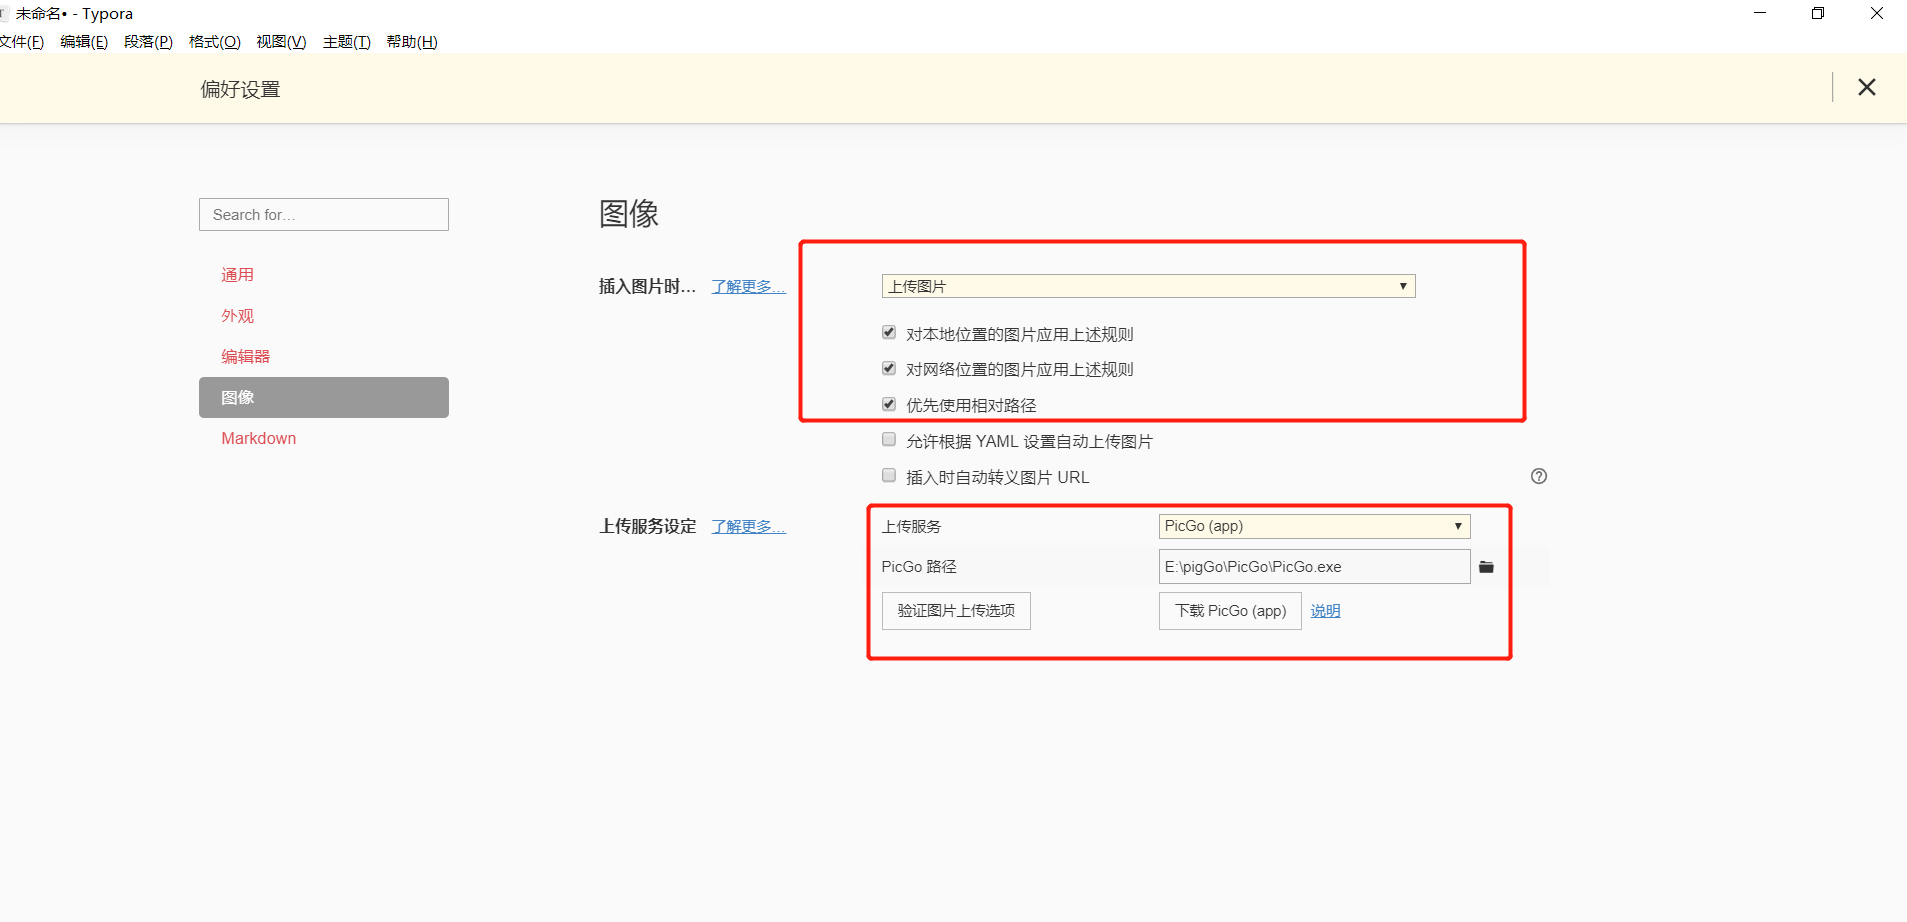Open the 说明 link
The height and width of the screenshot is (922, 1907).
click(x=1325, y=610)
